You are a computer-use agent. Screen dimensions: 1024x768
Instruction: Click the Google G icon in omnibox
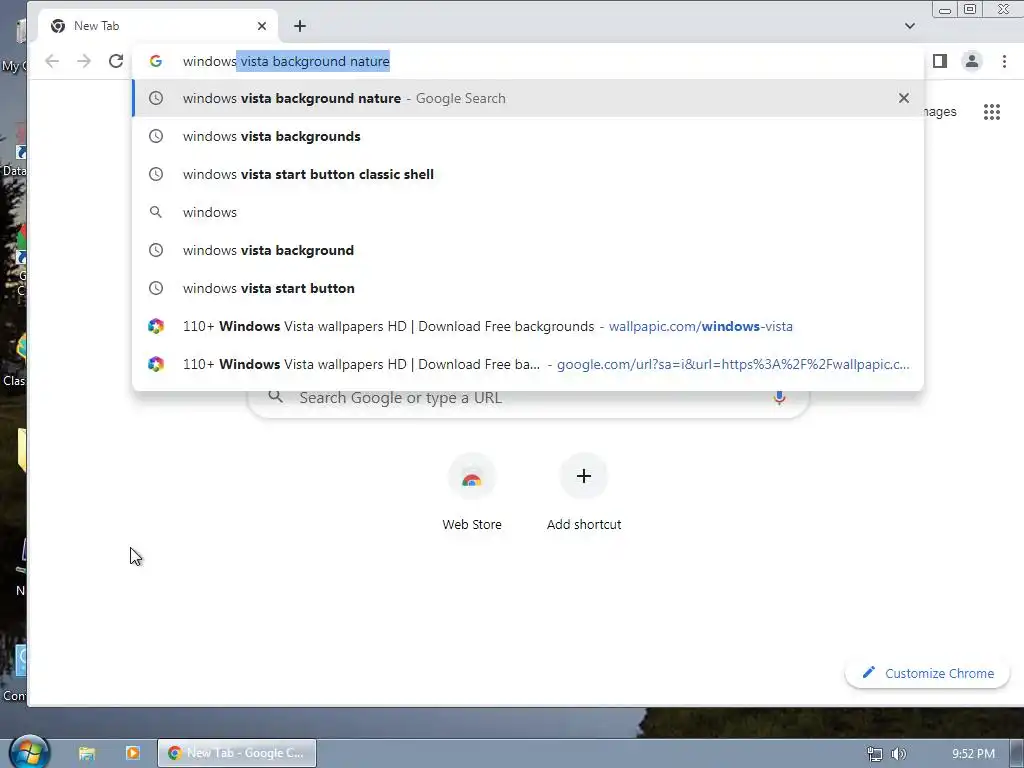[x=155, y=61]
